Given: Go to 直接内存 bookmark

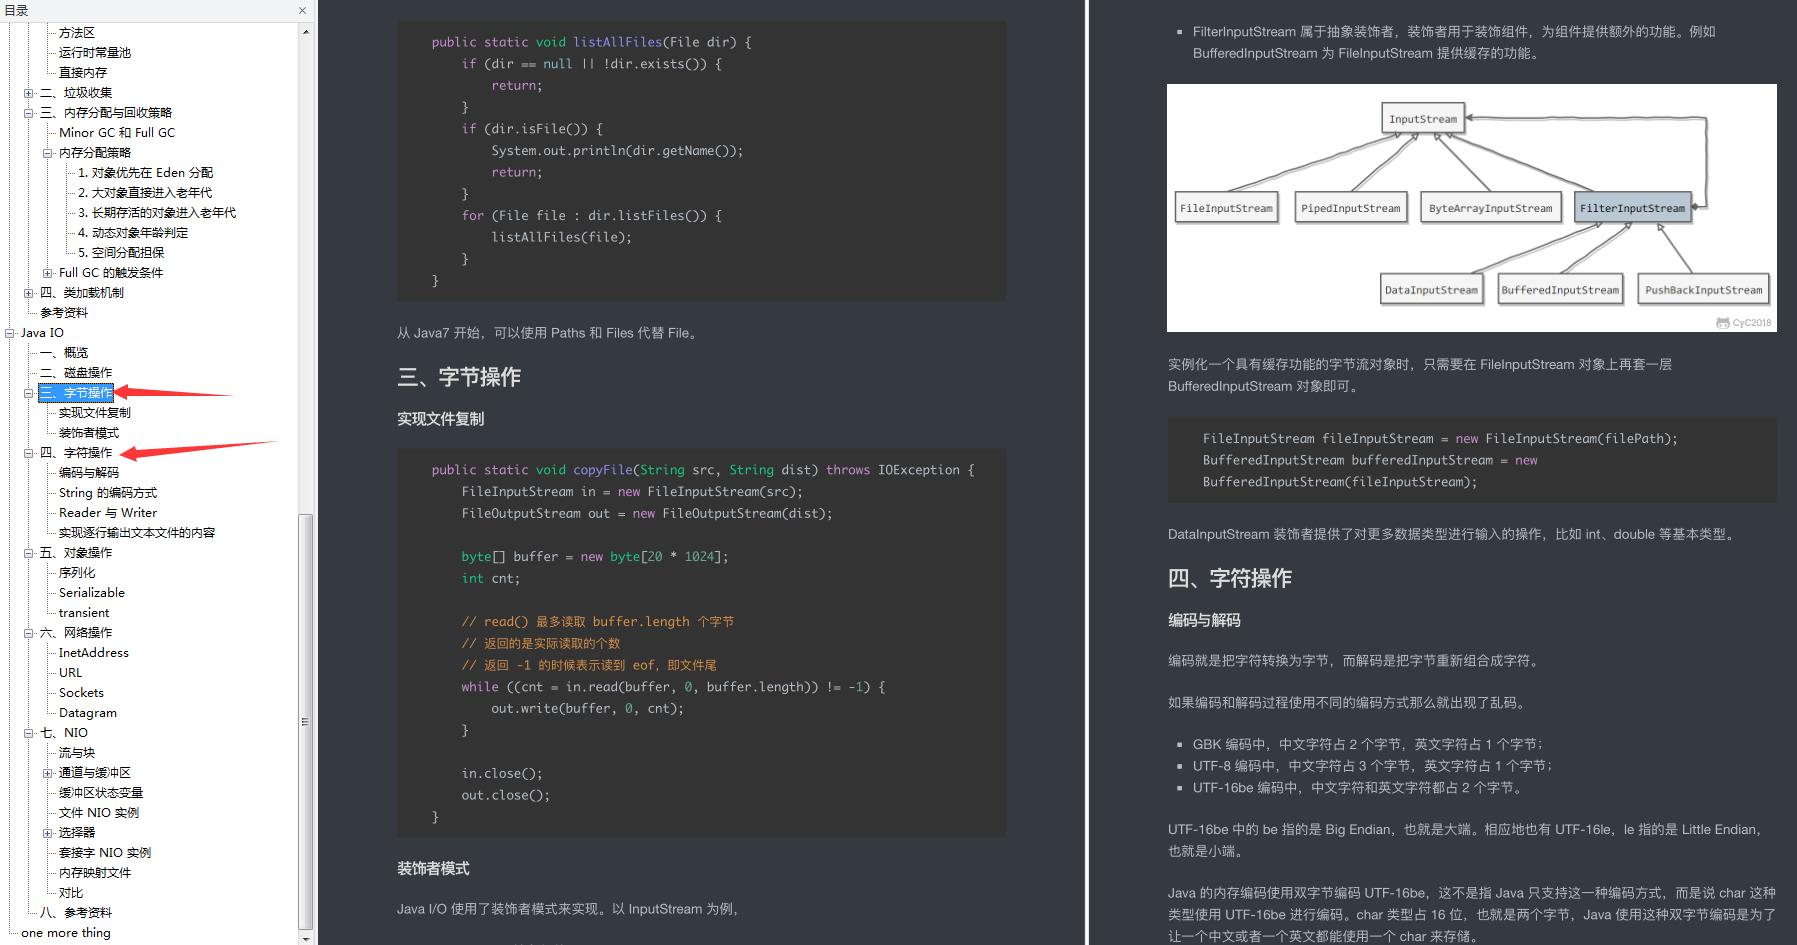Looking at the screenshot, I should point(83,73).
